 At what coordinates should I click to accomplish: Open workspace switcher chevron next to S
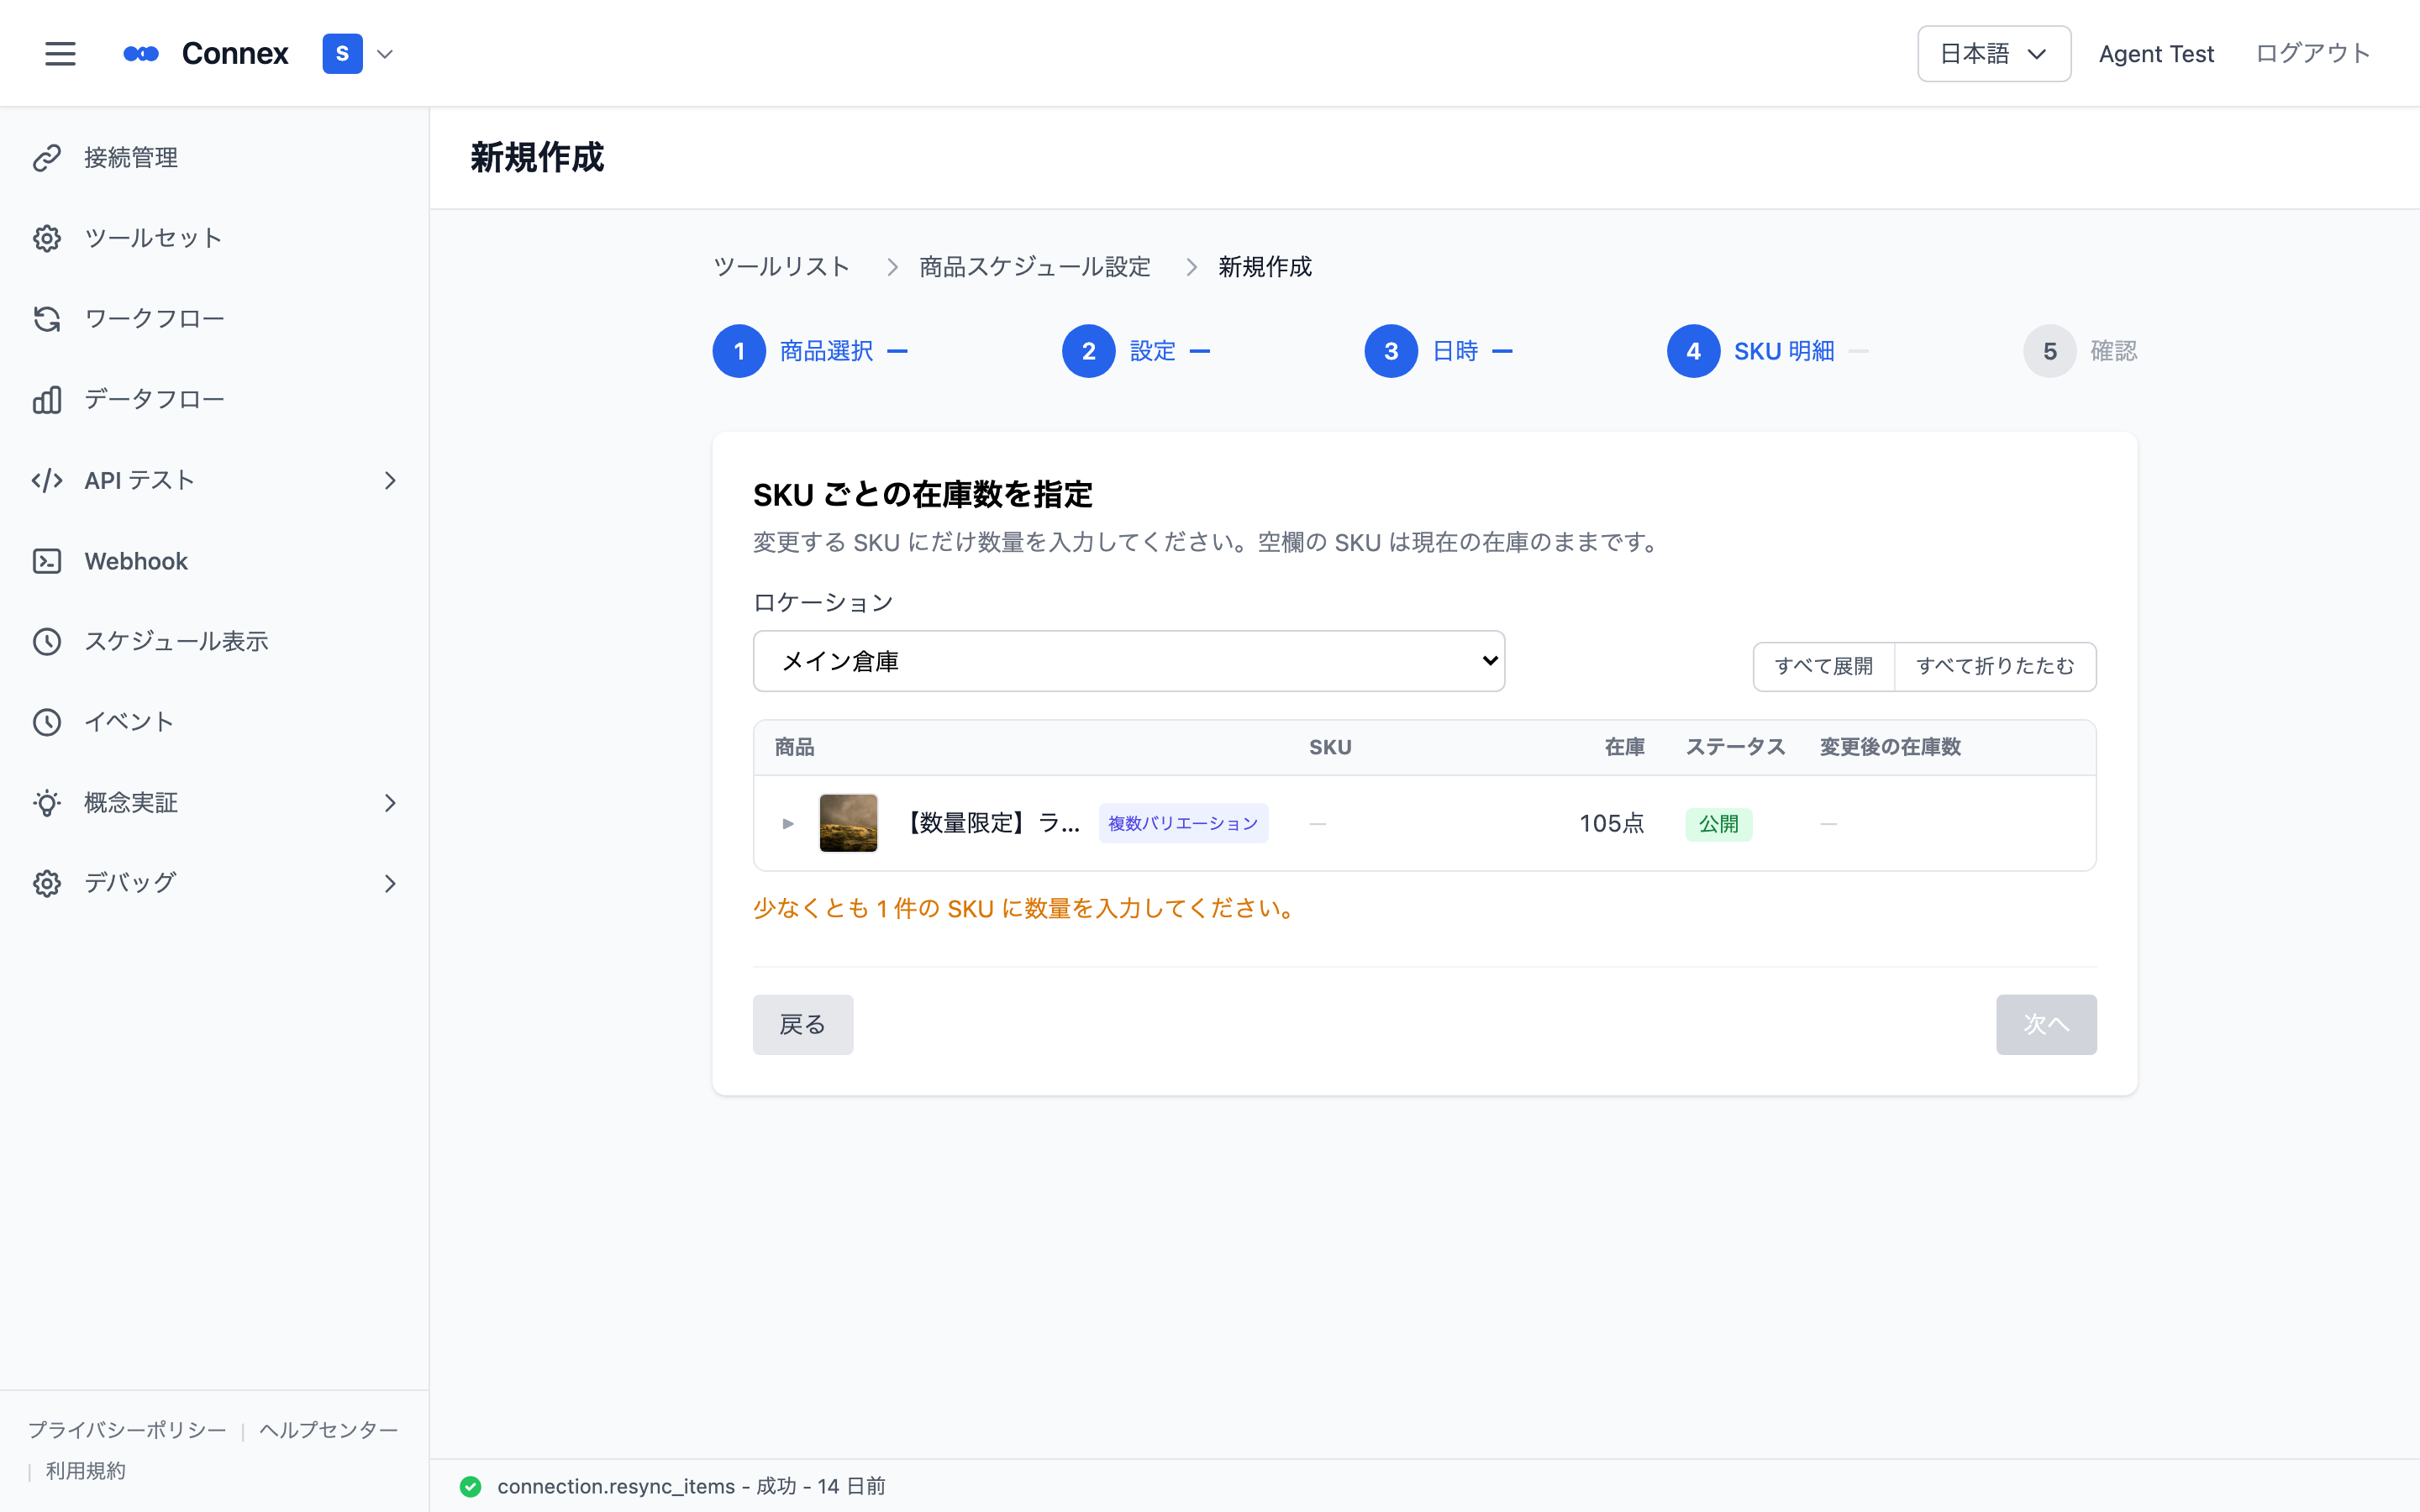tap(385, 54)
